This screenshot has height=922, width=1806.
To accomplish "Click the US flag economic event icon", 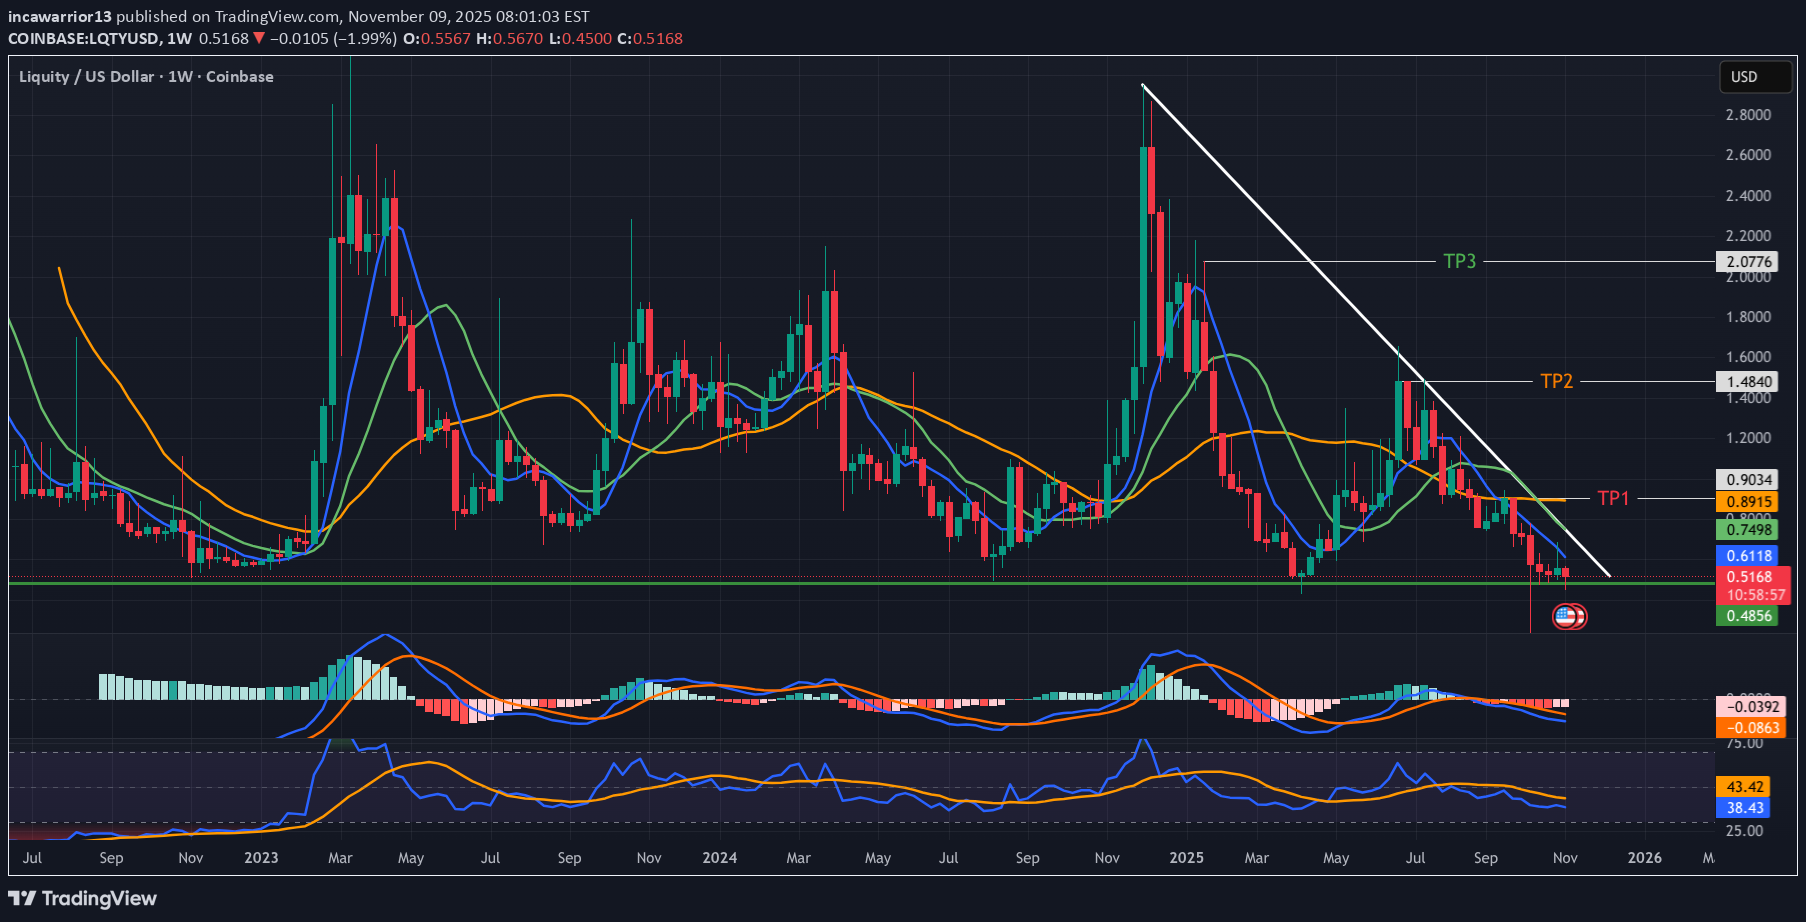I will point(1565,616).
